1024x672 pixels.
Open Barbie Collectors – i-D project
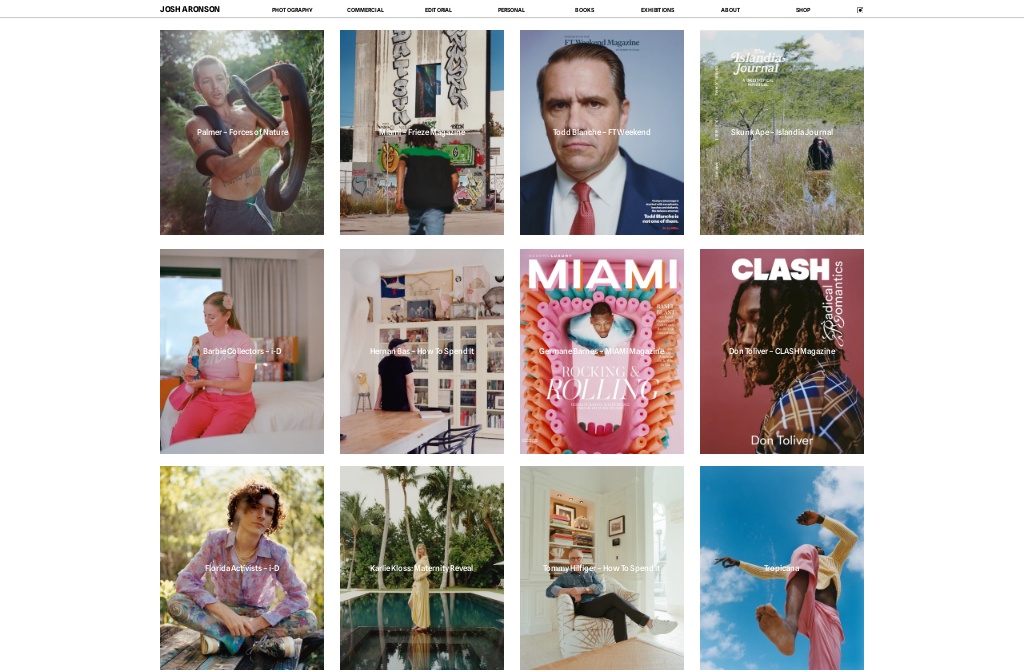(242, 351)
